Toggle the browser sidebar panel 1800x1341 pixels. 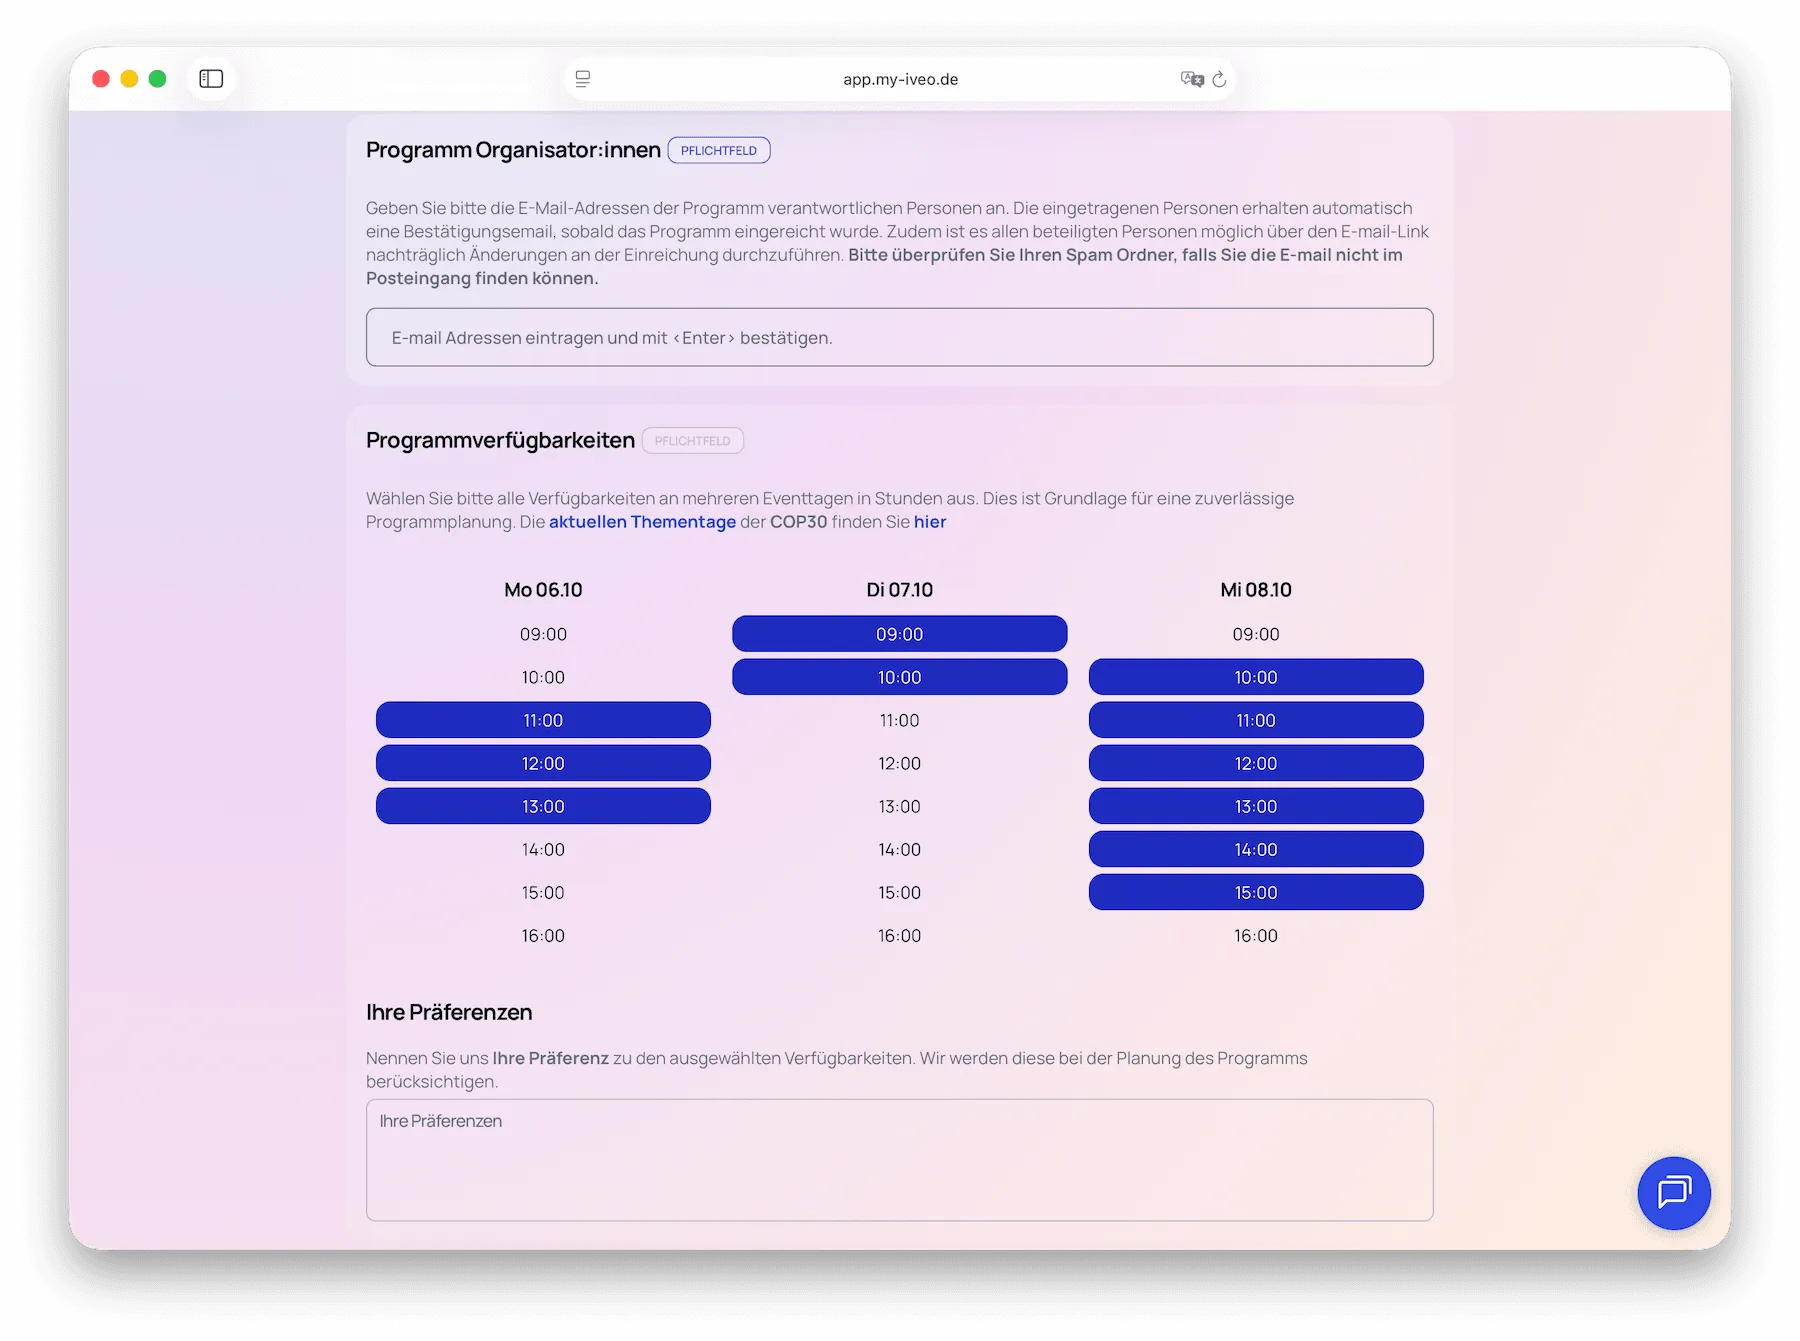pyautogui.click(x=211, y=78)
